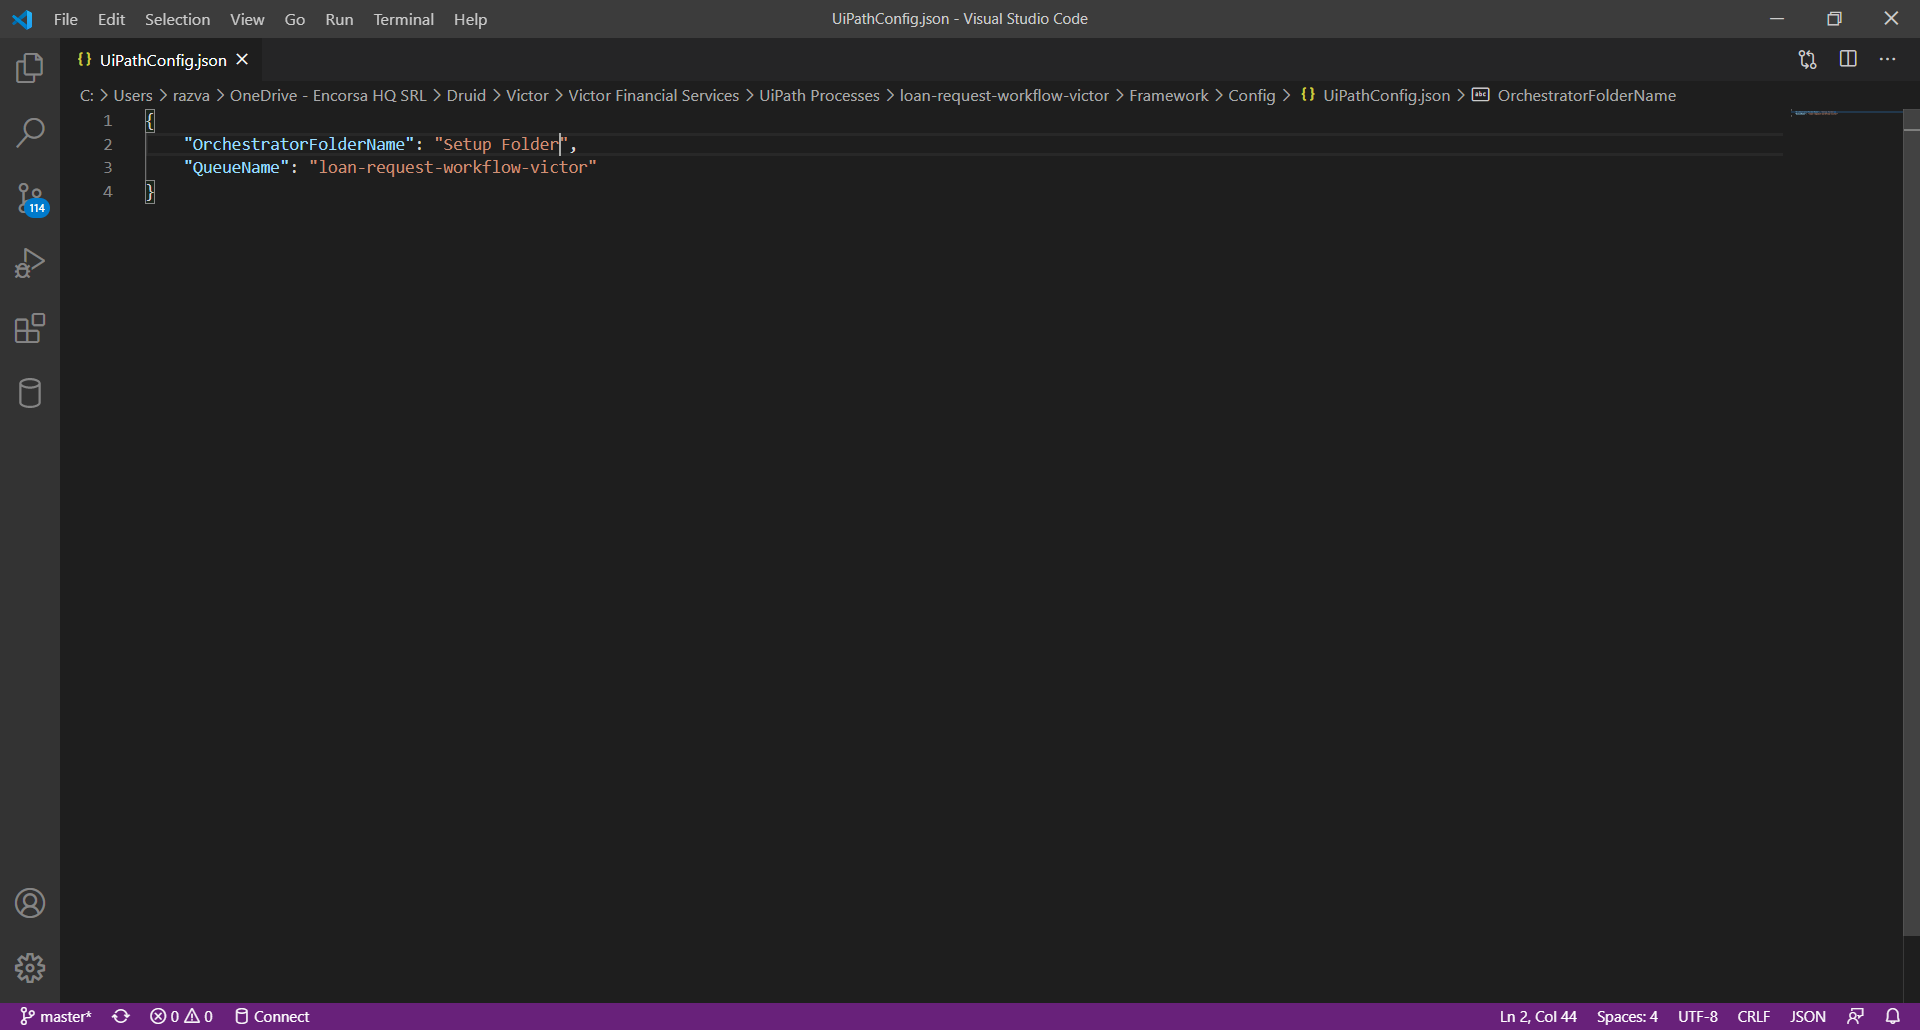Synchronize changes using the sync icon

tap(121, 1016)
